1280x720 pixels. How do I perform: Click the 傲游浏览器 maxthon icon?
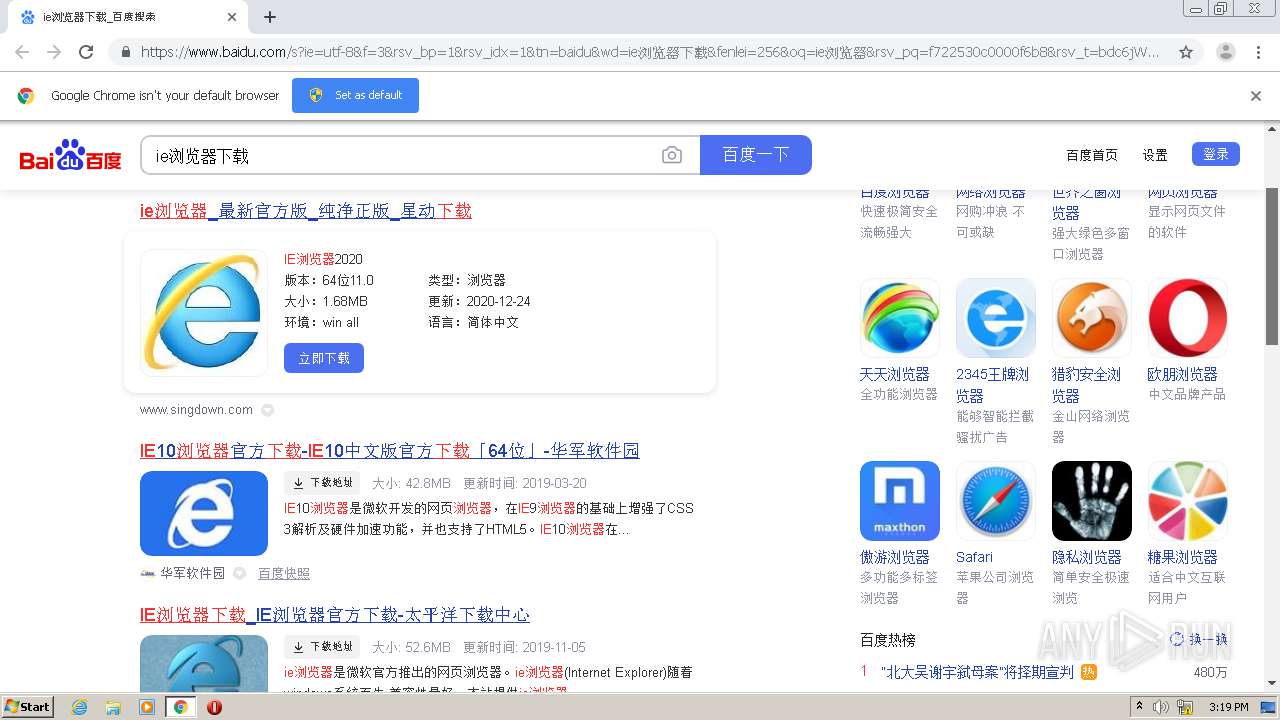point(900,501)
